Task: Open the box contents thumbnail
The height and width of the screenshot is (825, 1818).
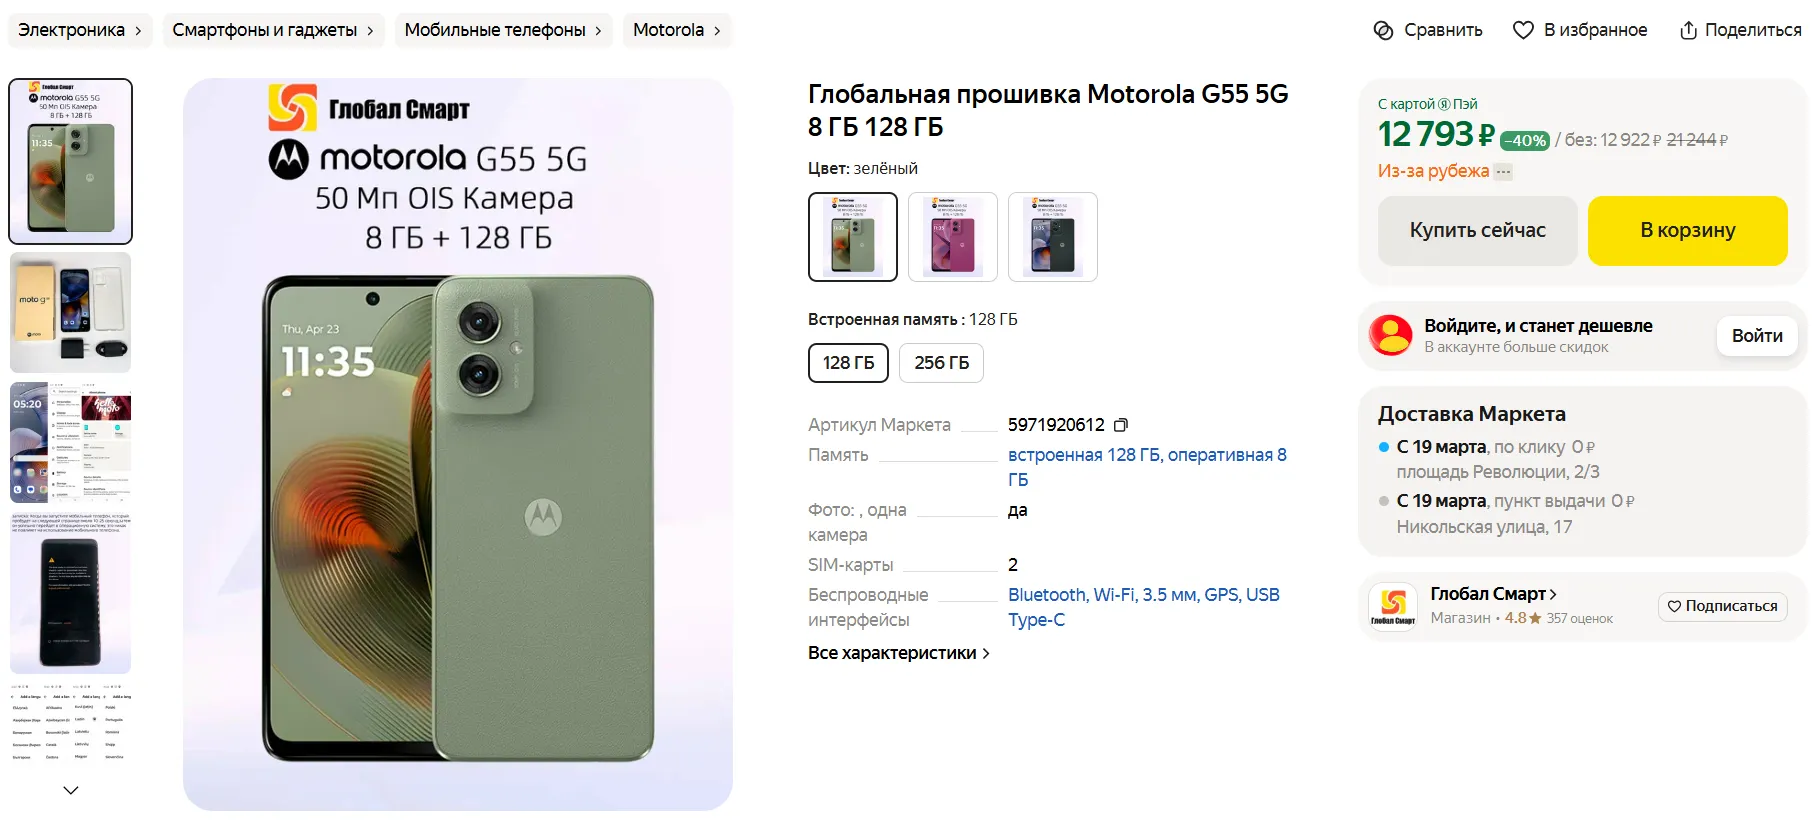Action: coord(70,312)
